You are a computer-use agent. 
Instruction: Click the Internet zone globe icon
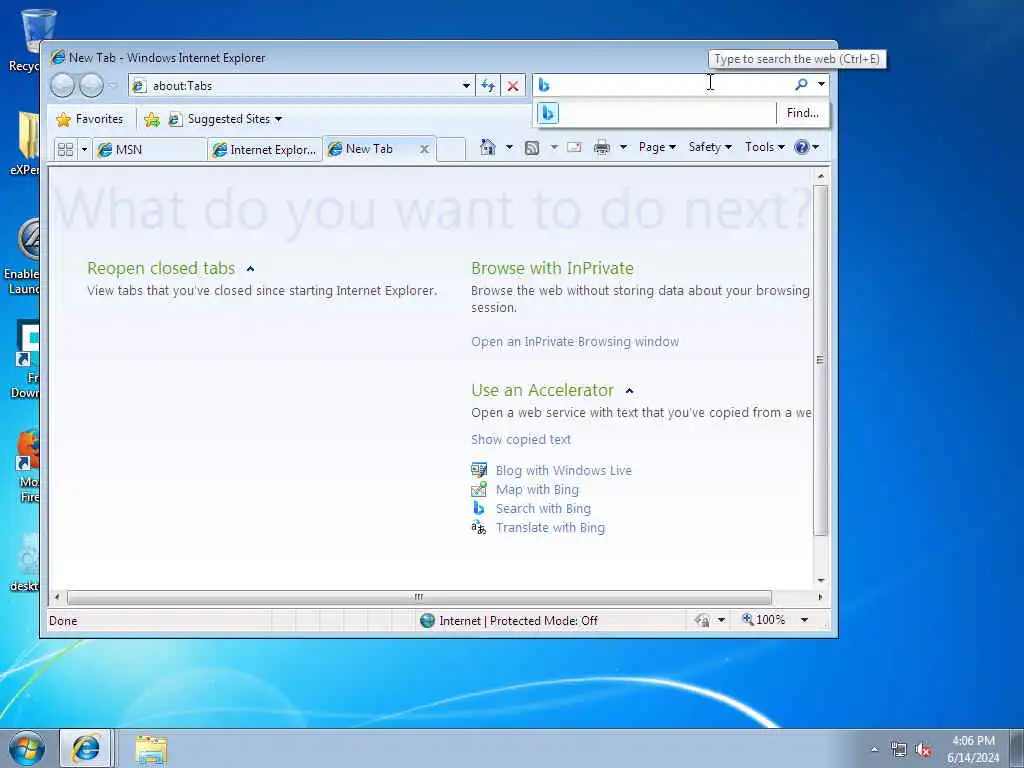(428, 620)
